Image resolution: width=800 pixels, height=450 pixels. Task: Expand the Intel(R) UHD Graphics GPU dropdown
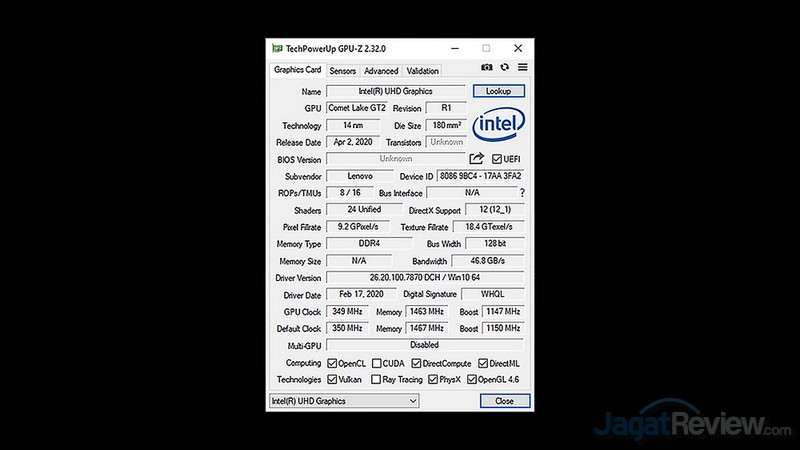(x=344, y=401)
